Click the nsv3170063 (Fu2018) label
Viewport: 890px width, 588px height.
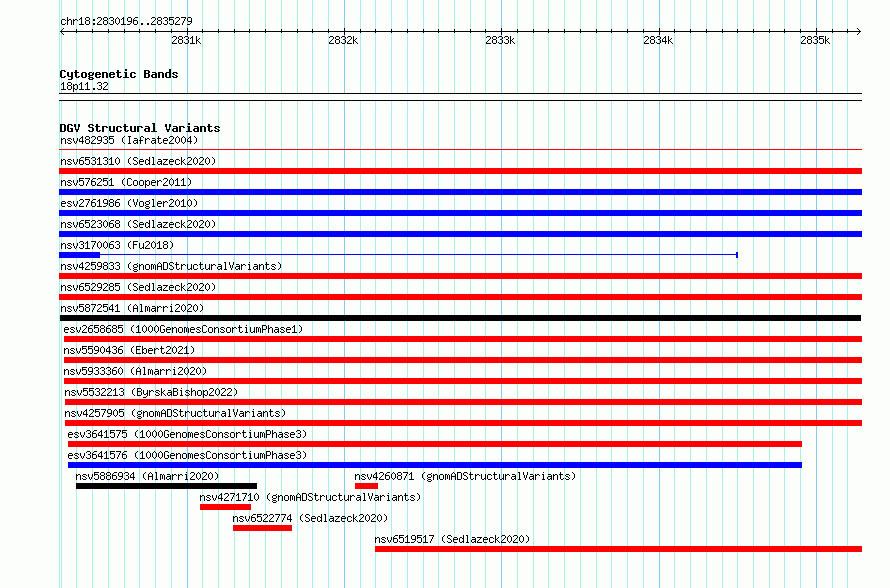(117, 245)
